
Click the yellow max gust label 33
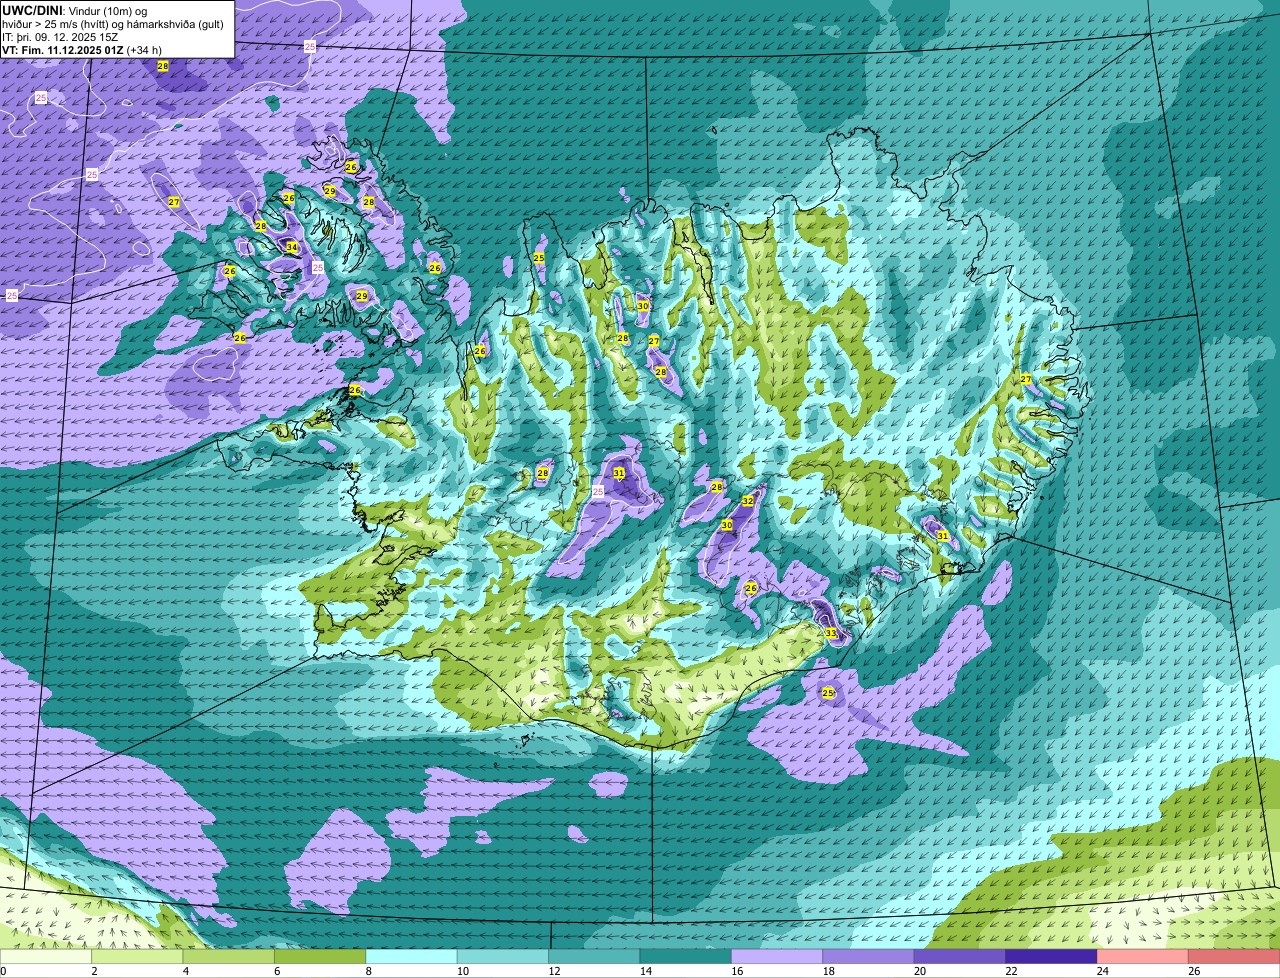830,633
